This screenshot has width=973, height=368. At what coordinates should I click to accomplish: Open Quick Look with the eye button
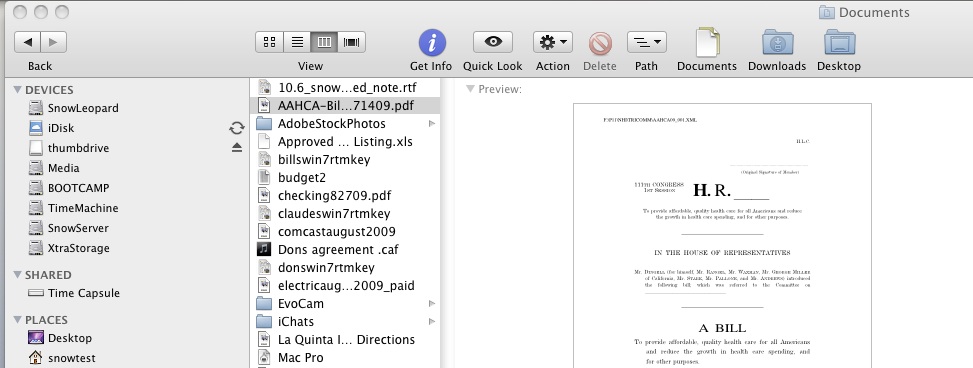[x=493, y=42]
